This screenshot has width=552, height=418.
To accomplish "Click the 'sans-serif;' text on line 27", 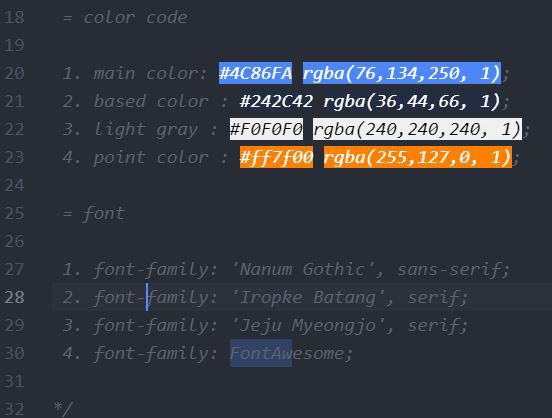I will 453,269.
